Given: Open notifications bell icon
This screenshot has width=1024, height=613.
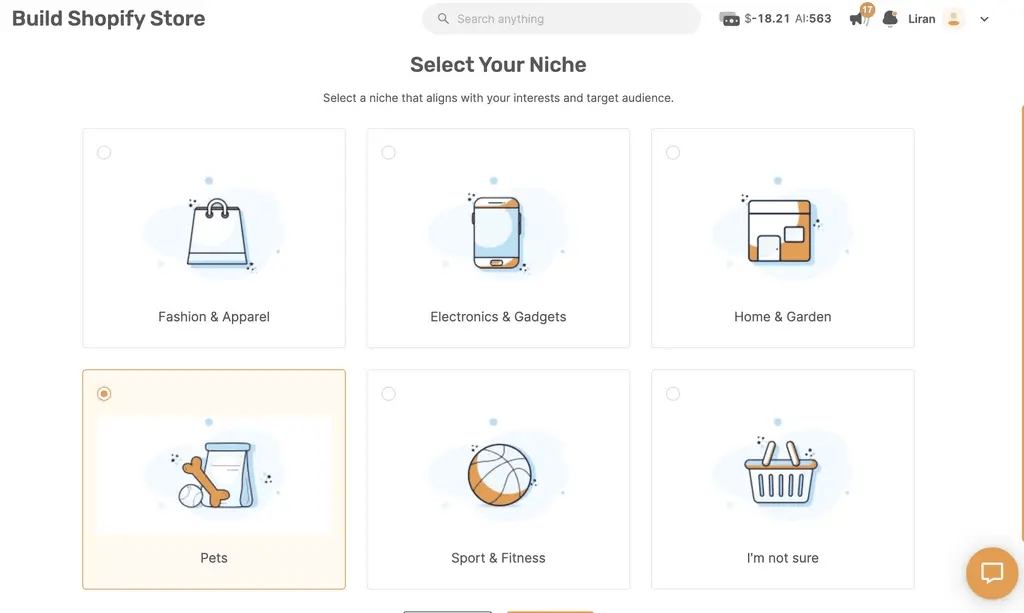Looking at the screenshot, I should 890,19.
